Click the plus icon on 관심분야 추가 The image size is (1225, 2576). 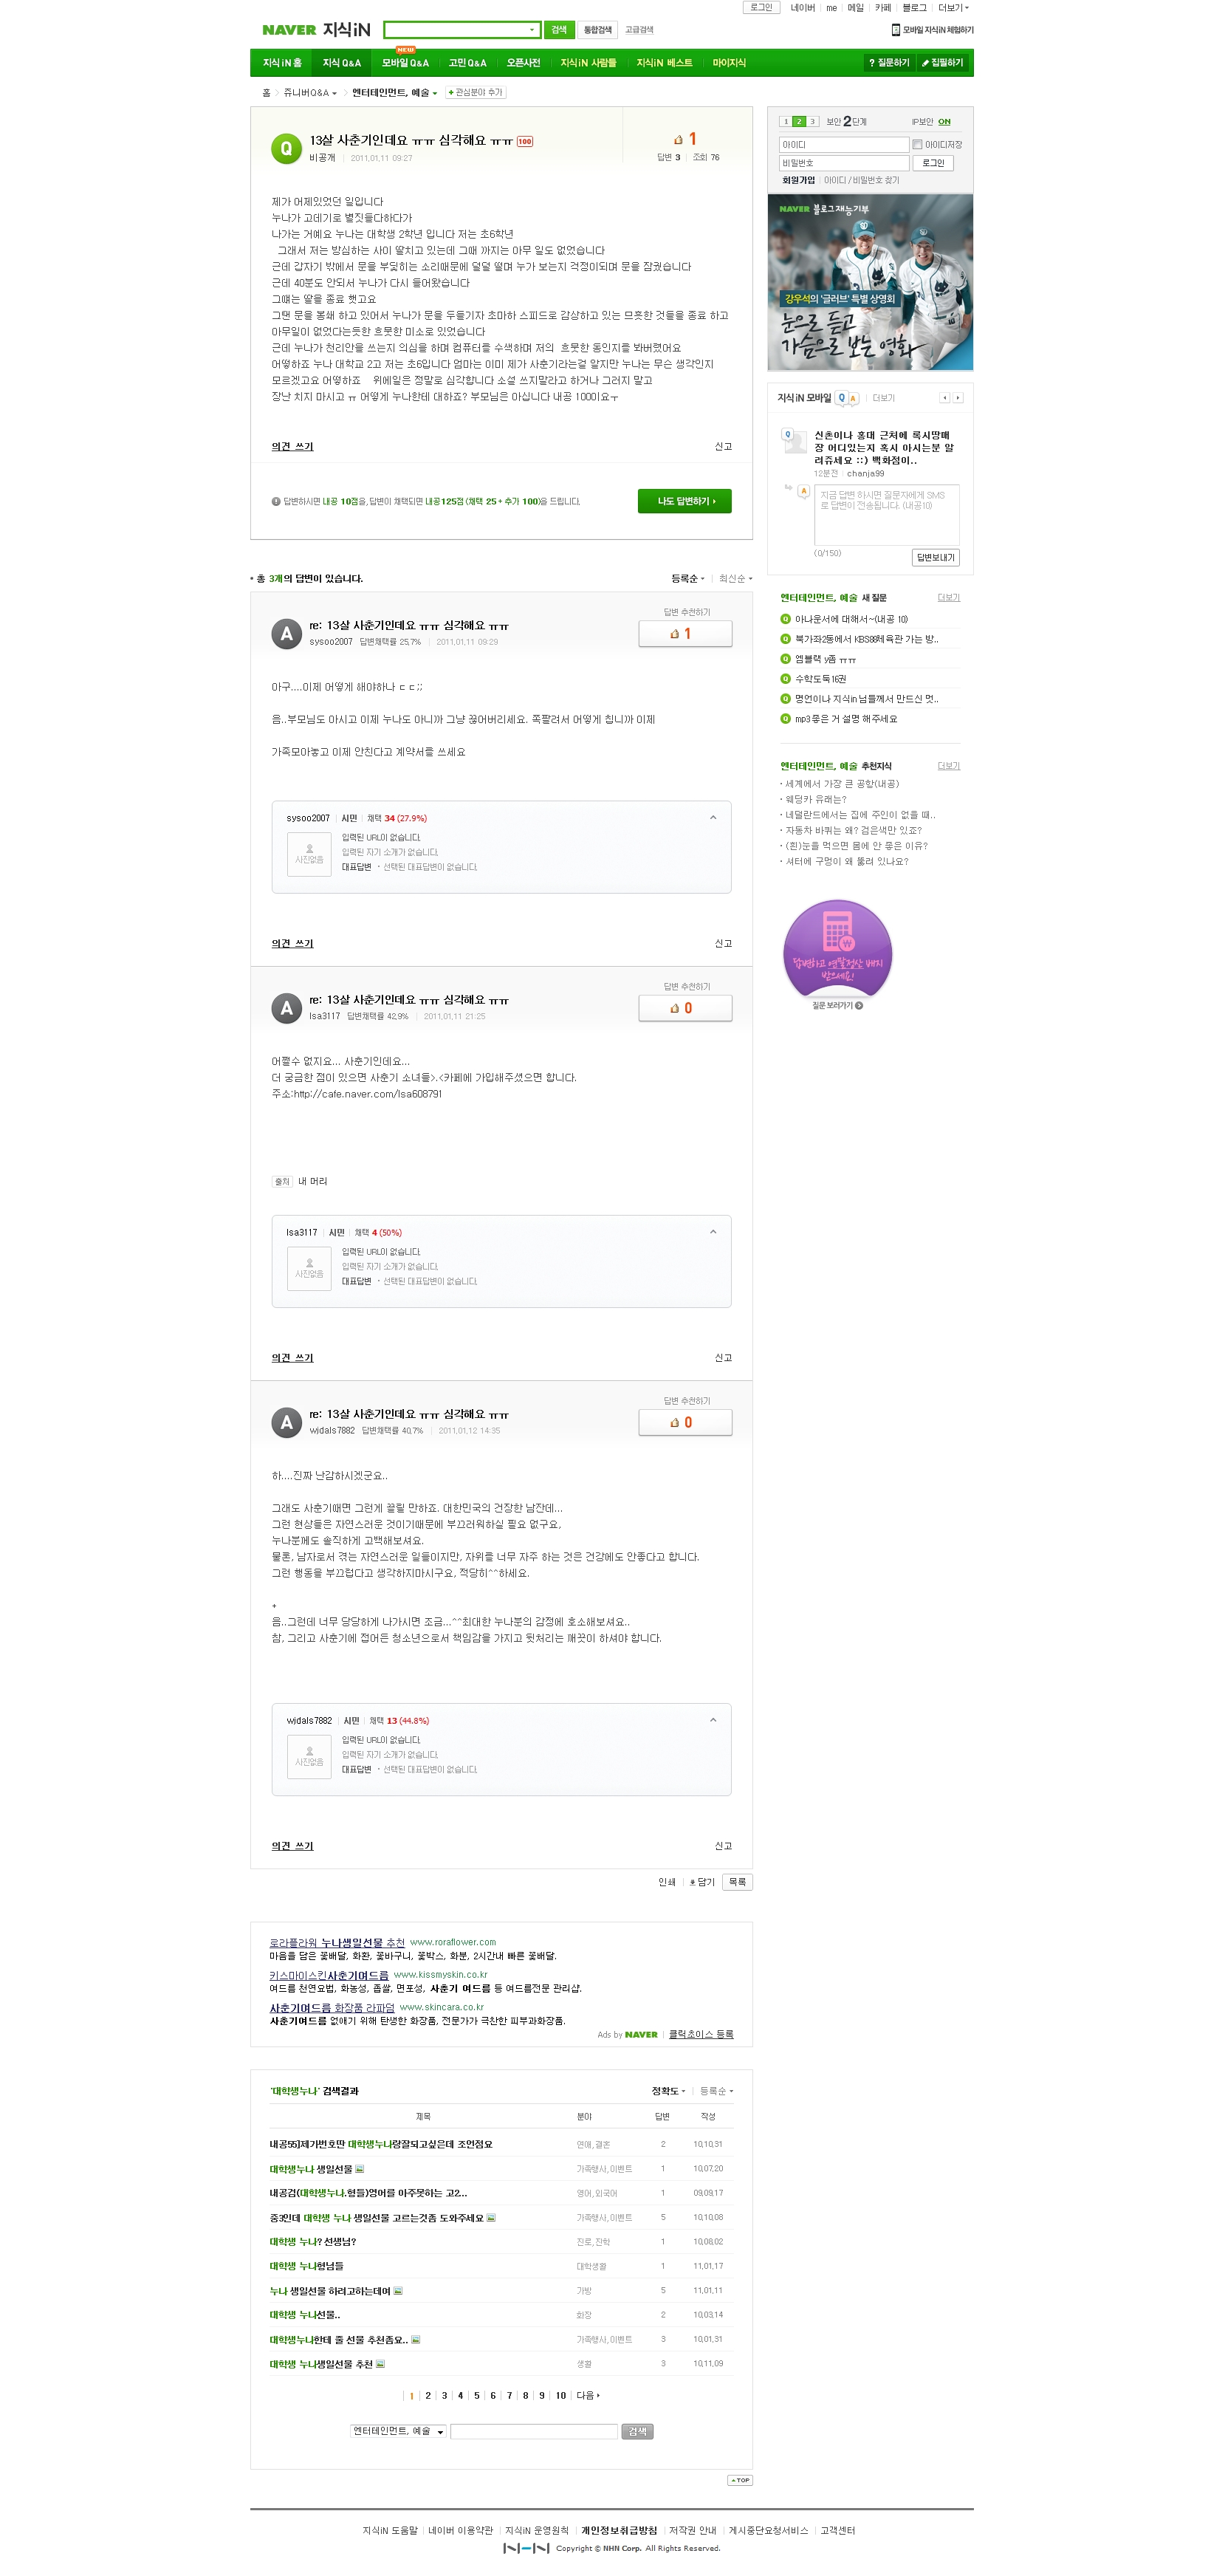pyautogui.click(x=451, y=93)
